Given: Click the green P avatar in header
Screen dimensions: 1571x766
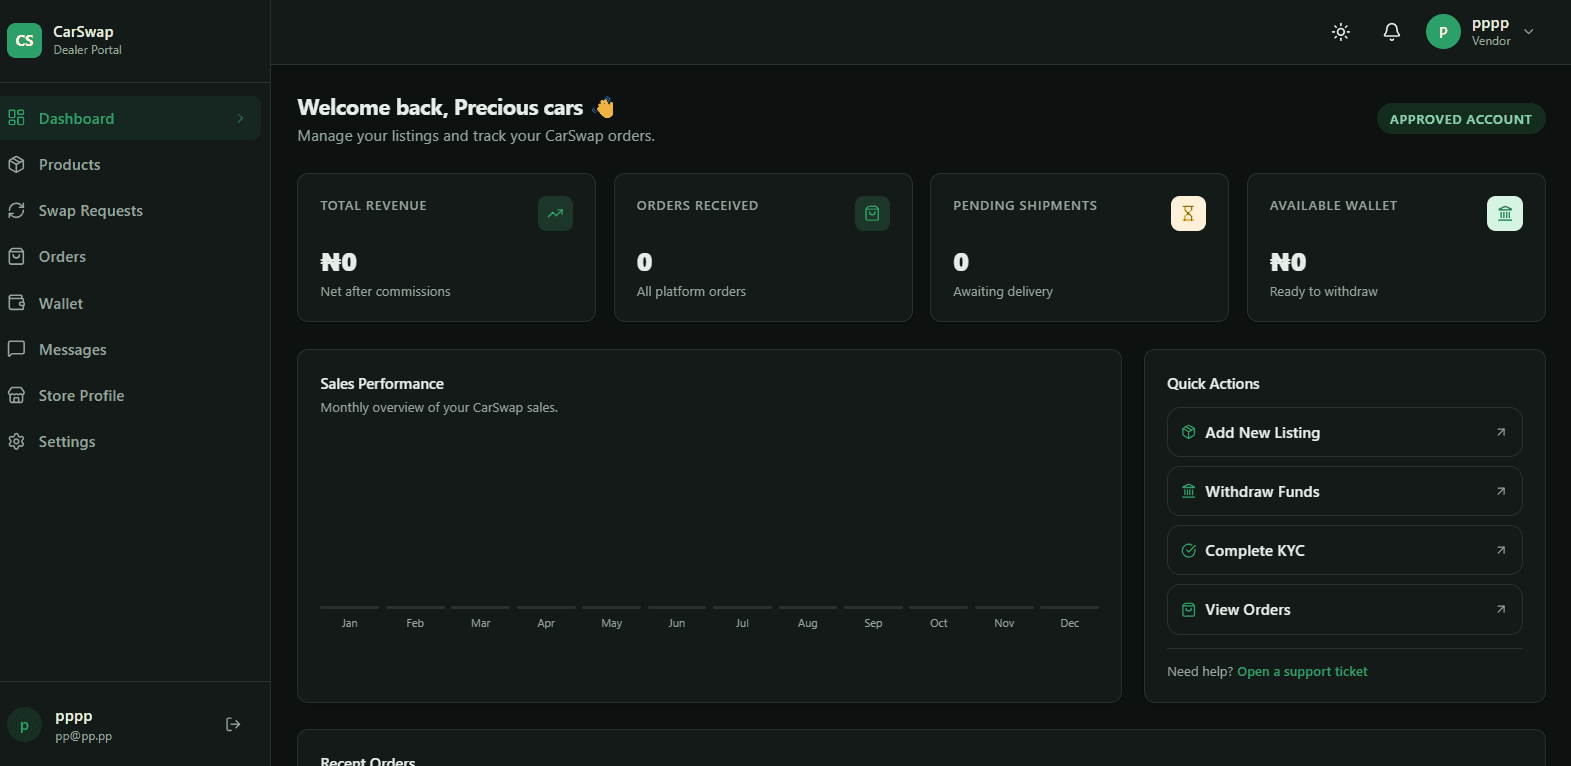Looking at the screenshot, I should point(1443,32).
